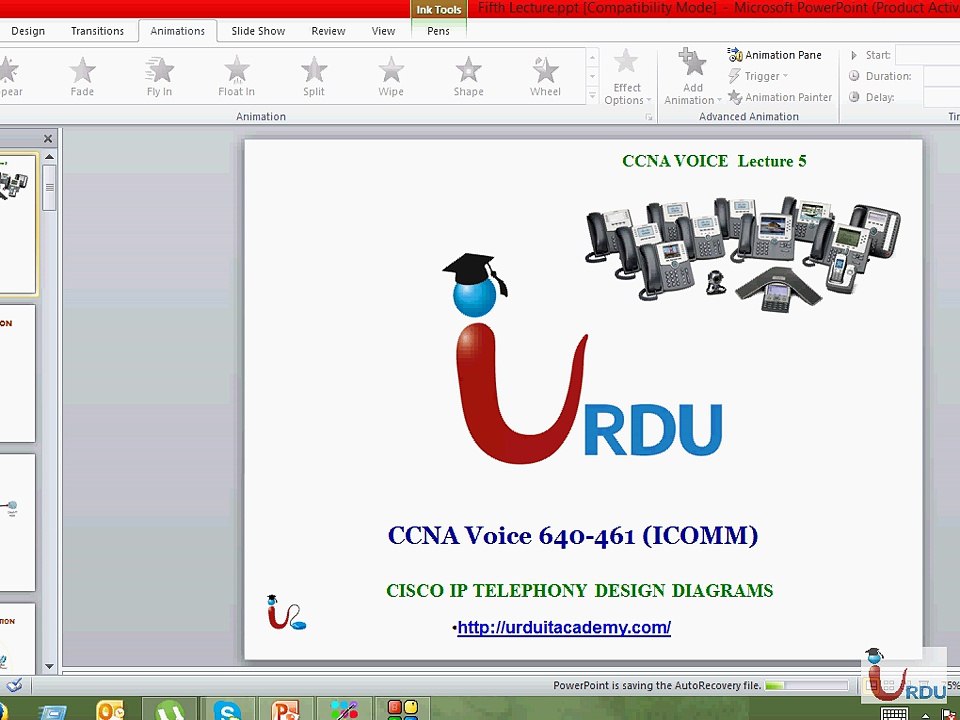Viewport: 960px width, 720px height.
Task: Open Effect Options menu
Action: coord(627,77)
